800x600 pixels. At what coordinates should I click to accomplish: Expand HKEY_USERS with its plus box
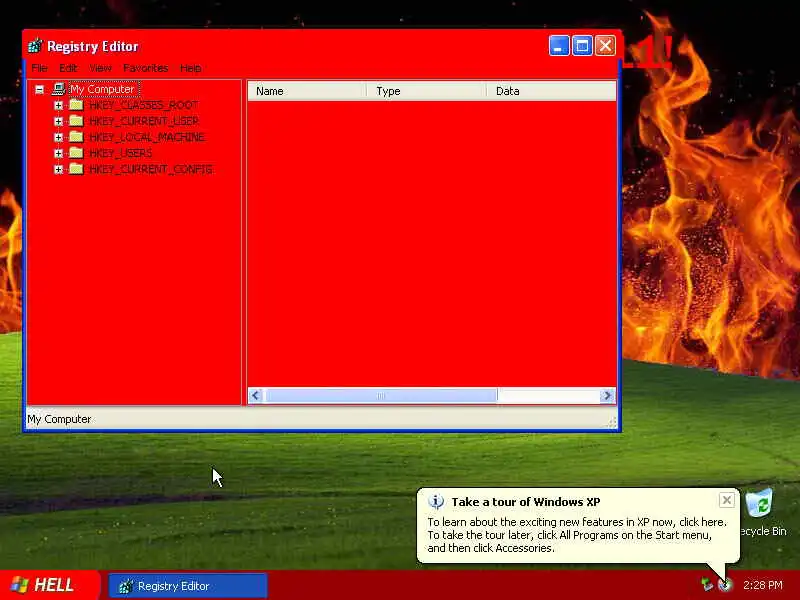58,153
